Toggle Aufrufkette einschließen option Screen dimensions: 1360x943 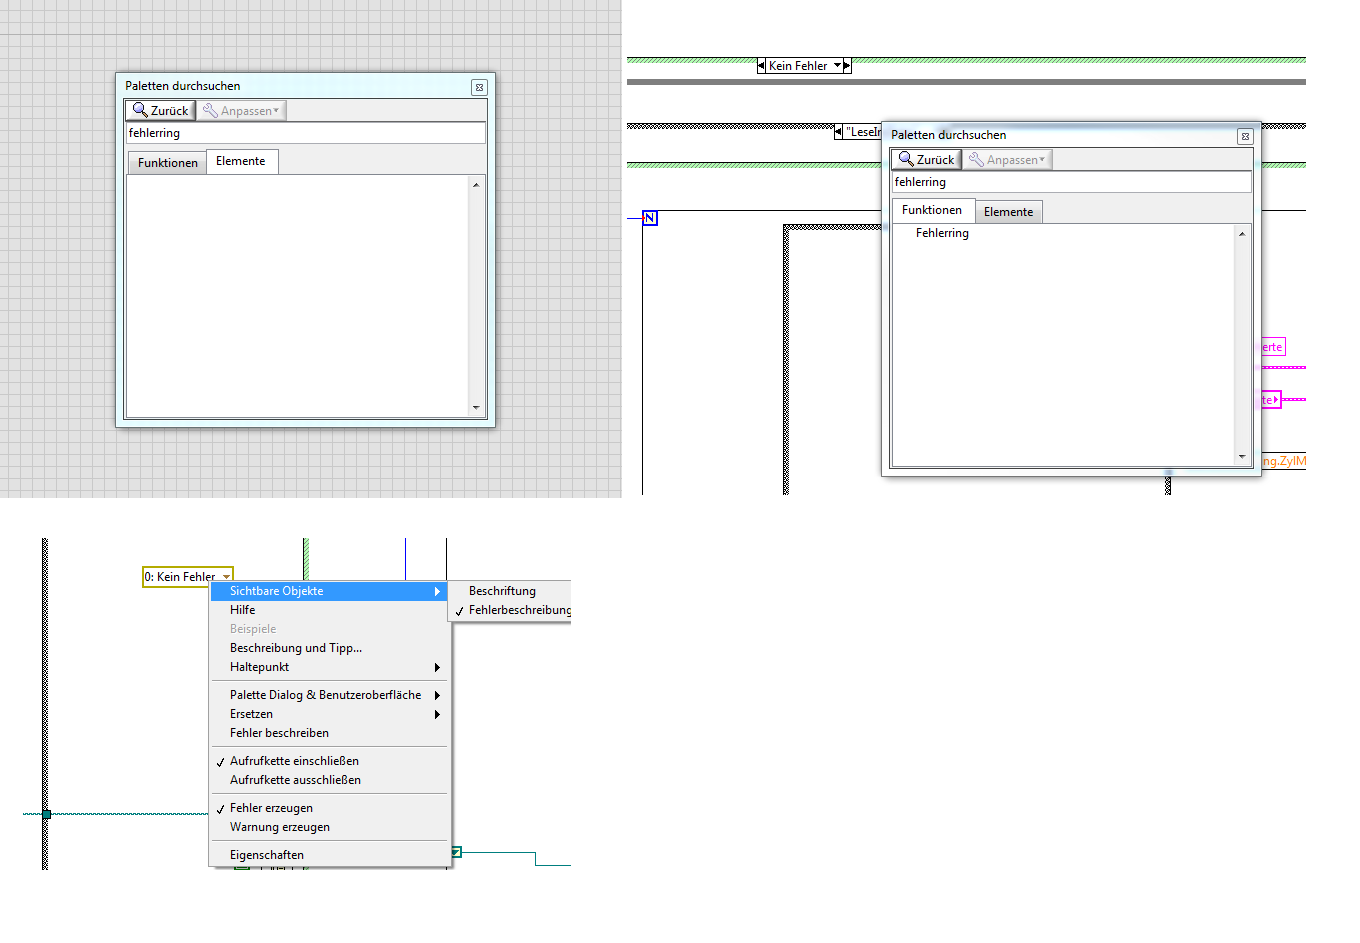(x=329, y=761)
